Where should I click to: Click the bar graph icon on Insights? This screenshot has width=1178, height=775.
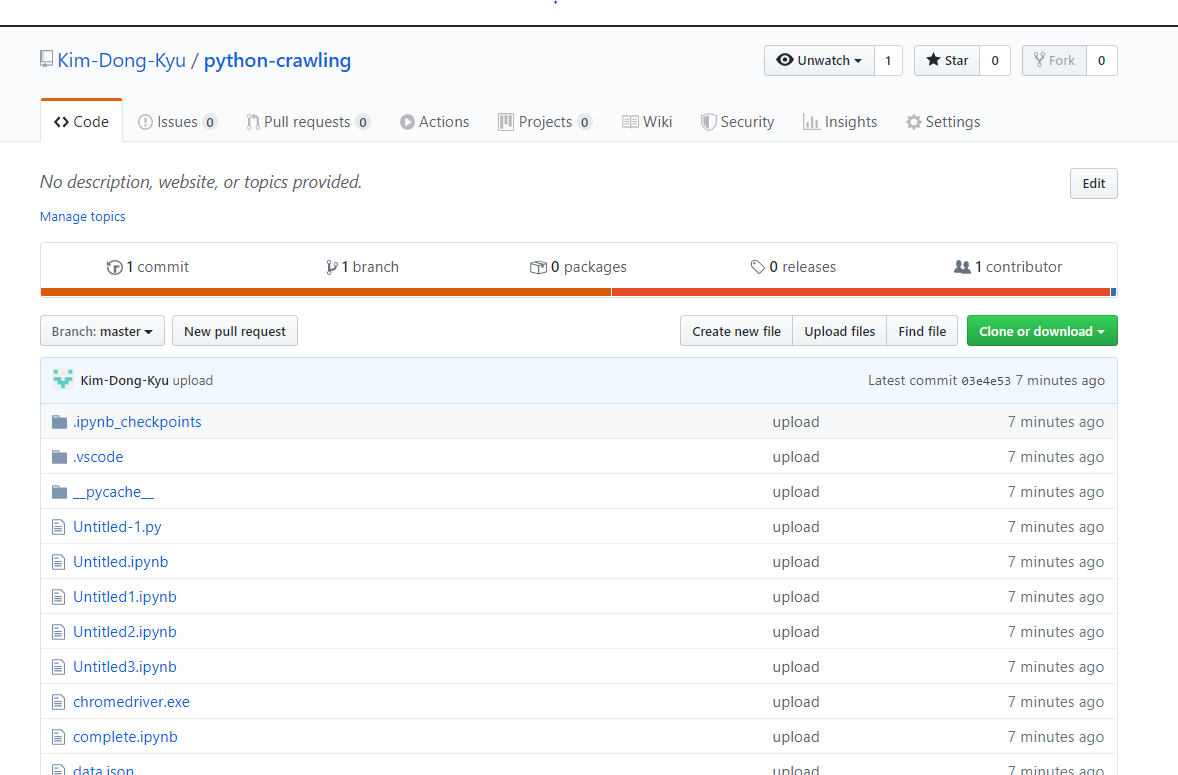(811, 122)
